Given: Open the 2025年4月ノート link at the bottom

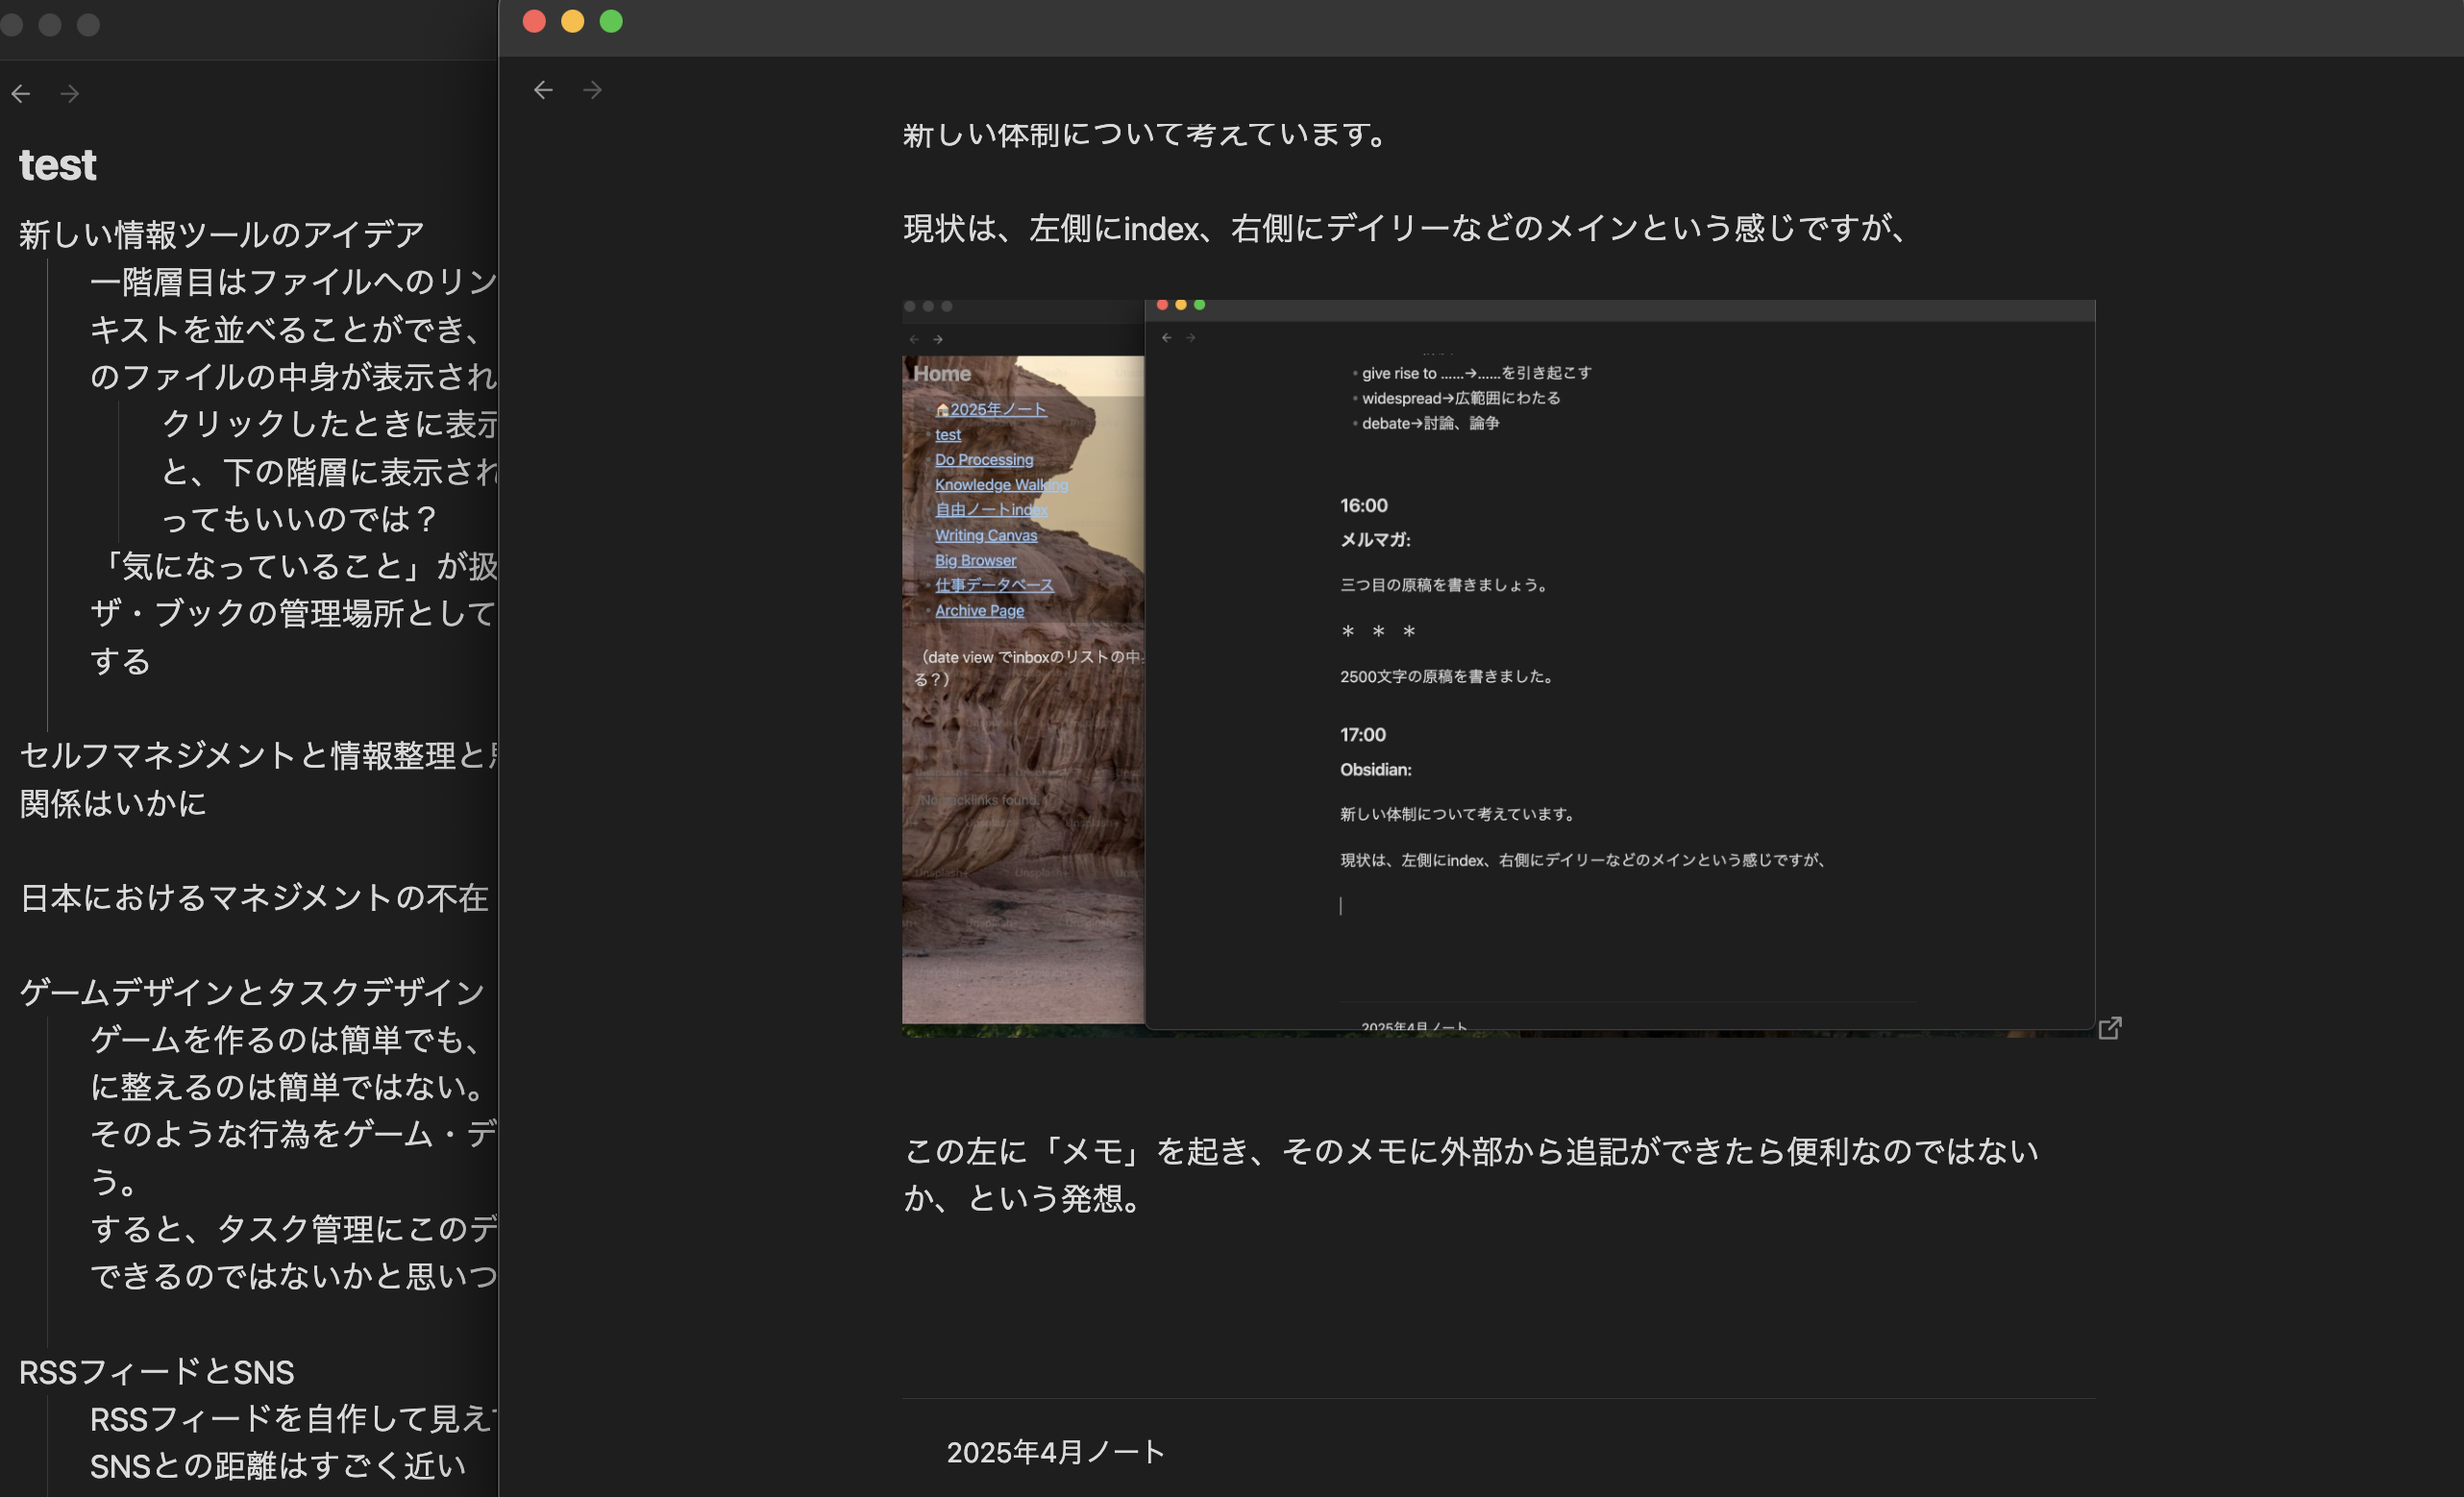Looking at the screenshot, I should 1054,1452.
